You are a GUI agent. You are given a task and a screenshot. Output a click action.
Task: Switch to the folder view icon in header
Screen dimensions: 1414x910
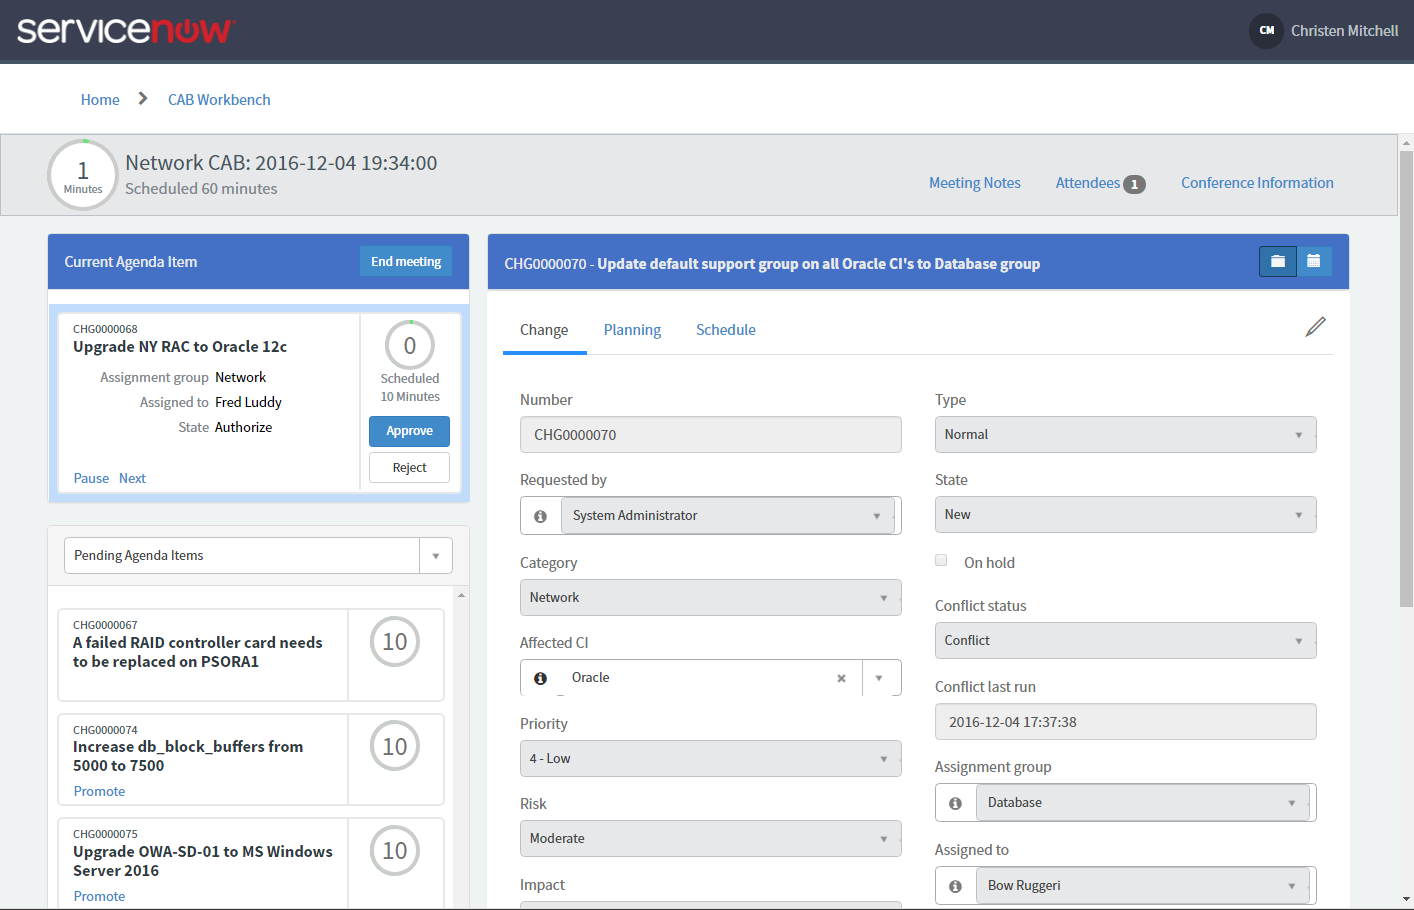(1278, 261)
